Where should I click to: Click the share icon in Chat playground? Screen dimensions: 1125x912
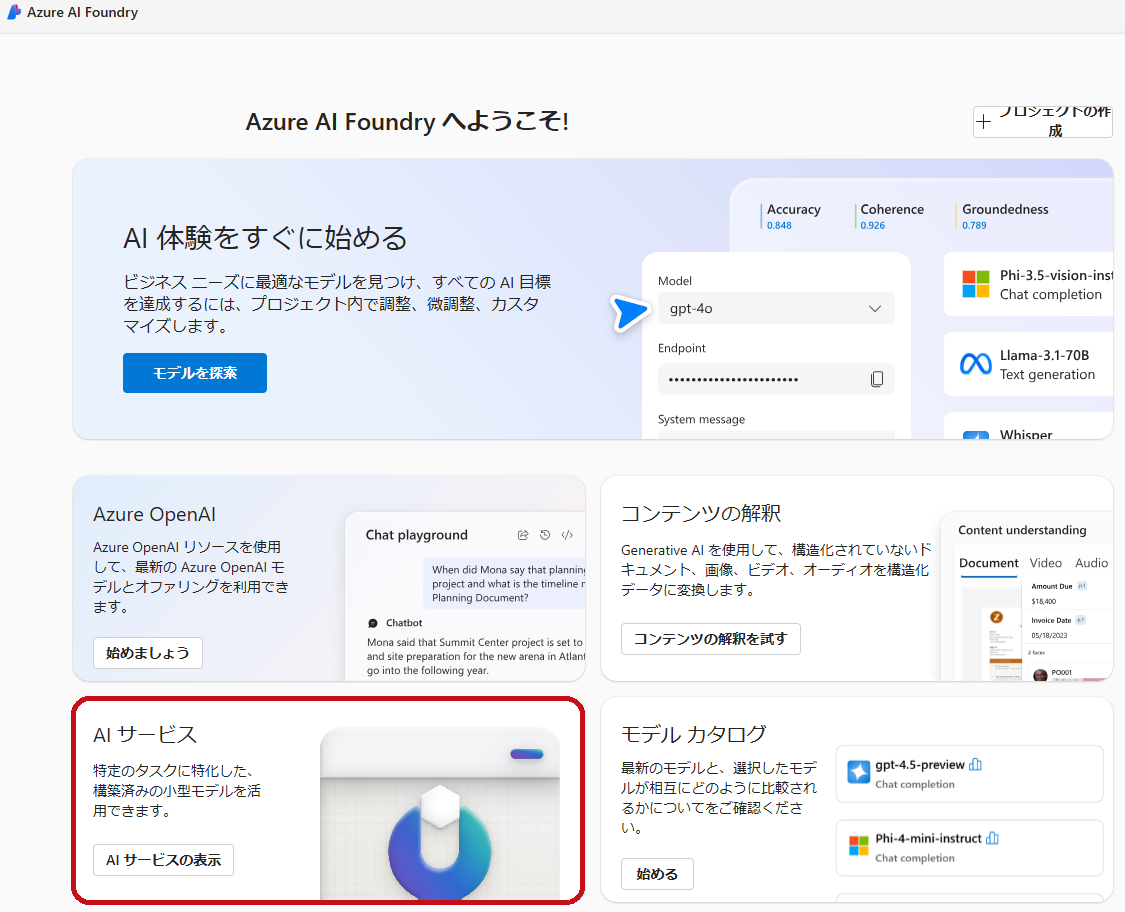[x=523, y=535]
